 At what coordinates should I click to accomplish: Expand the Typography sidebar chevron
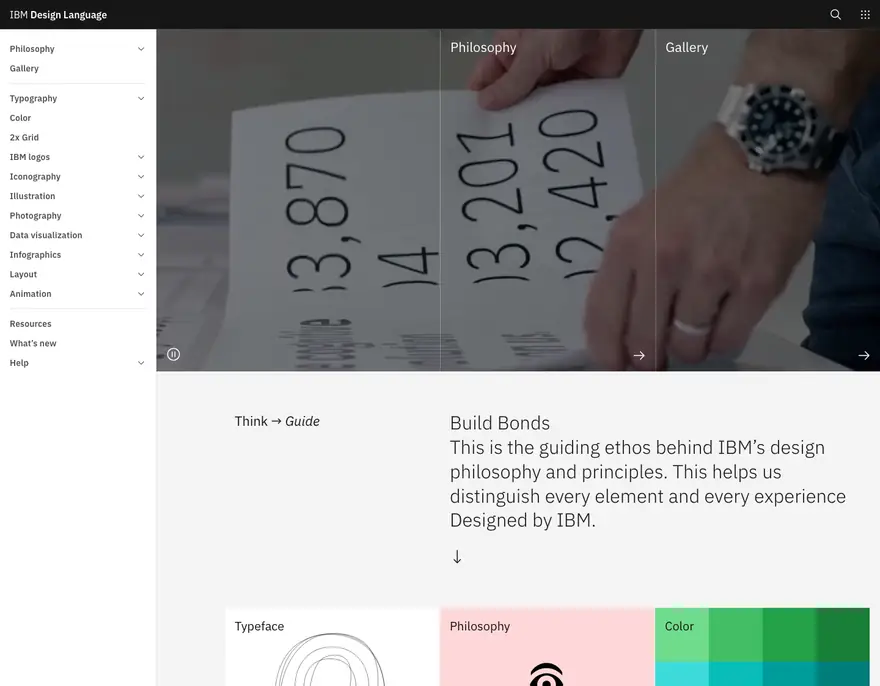(x=141, y=98)
